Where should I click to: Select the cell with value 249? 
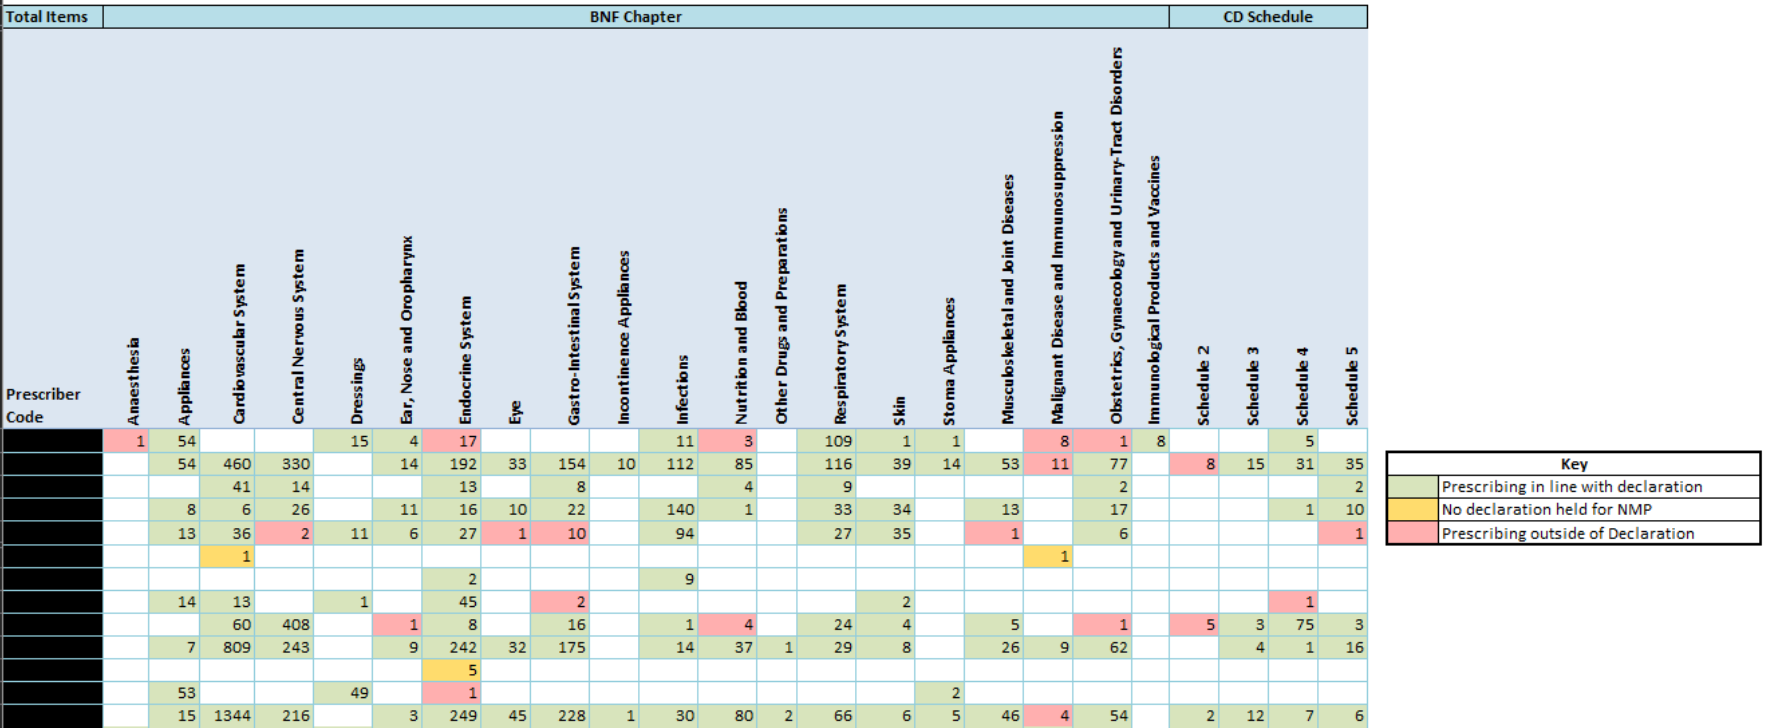[452, 715]
